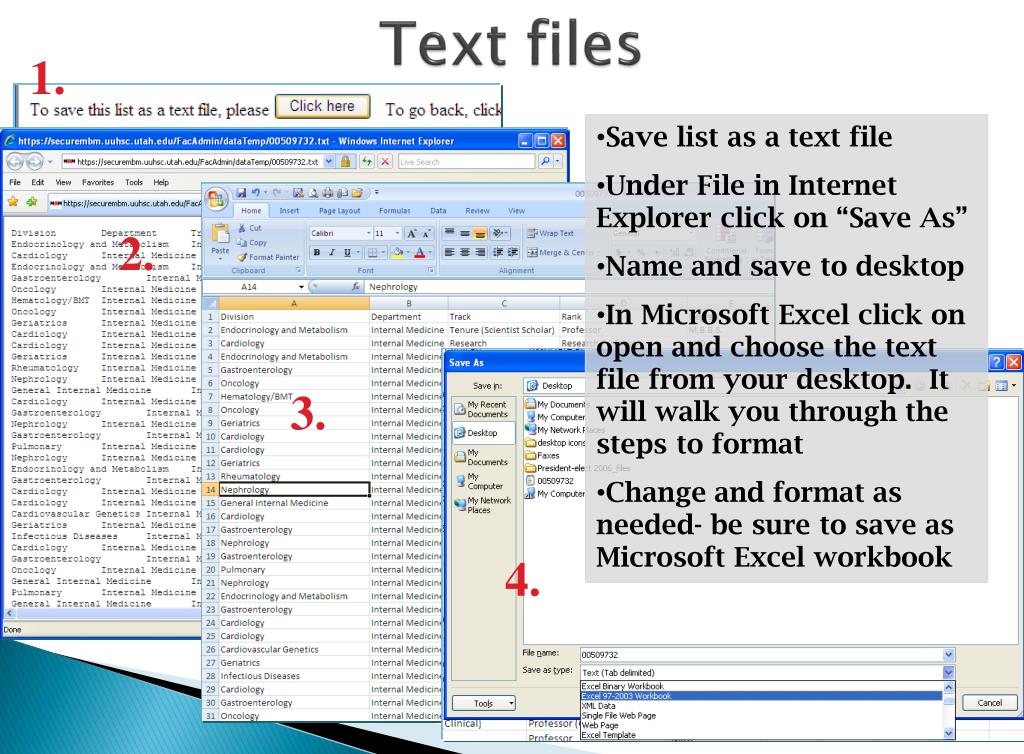Open the Page Layout tab in Excel

[x=340, y=211]
